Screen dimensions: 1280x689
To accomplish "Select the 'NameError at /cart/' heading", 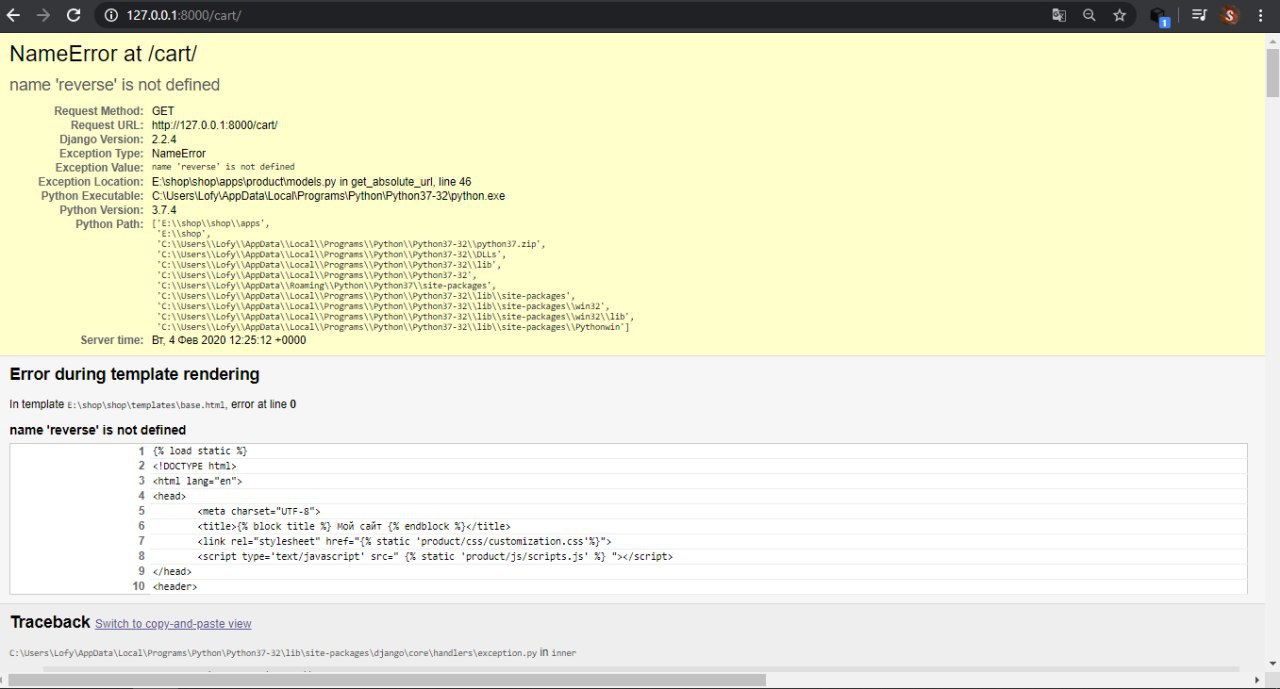I will [x=103, y=55].
